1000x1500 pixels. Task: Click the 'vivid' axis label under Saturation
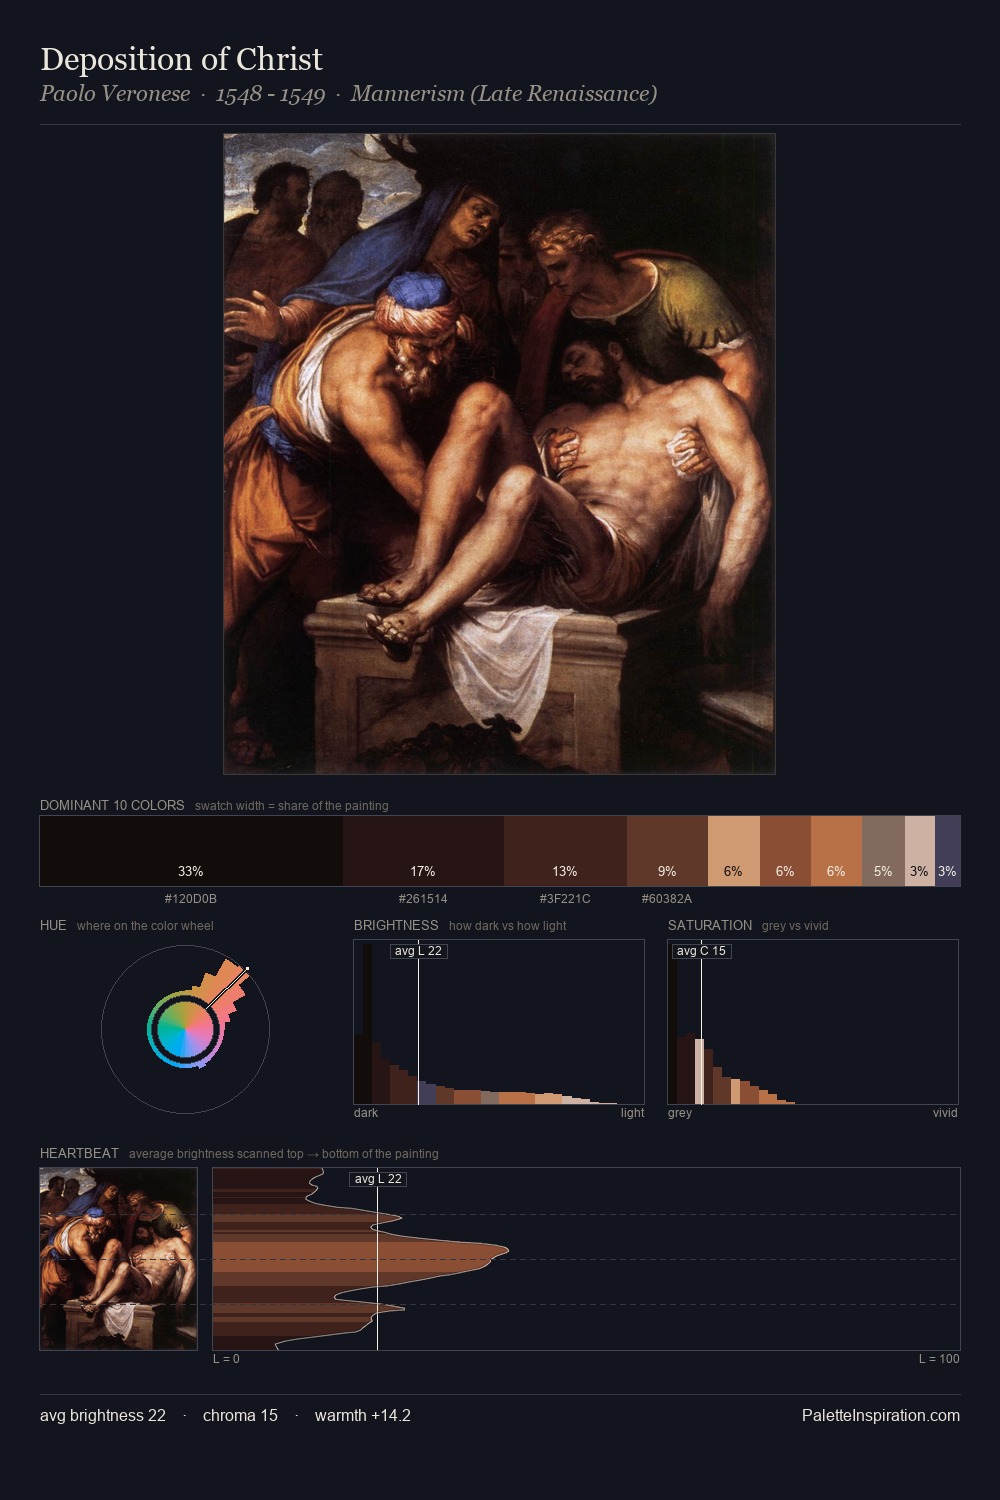pyautogui.click(x=945, y=1113)
